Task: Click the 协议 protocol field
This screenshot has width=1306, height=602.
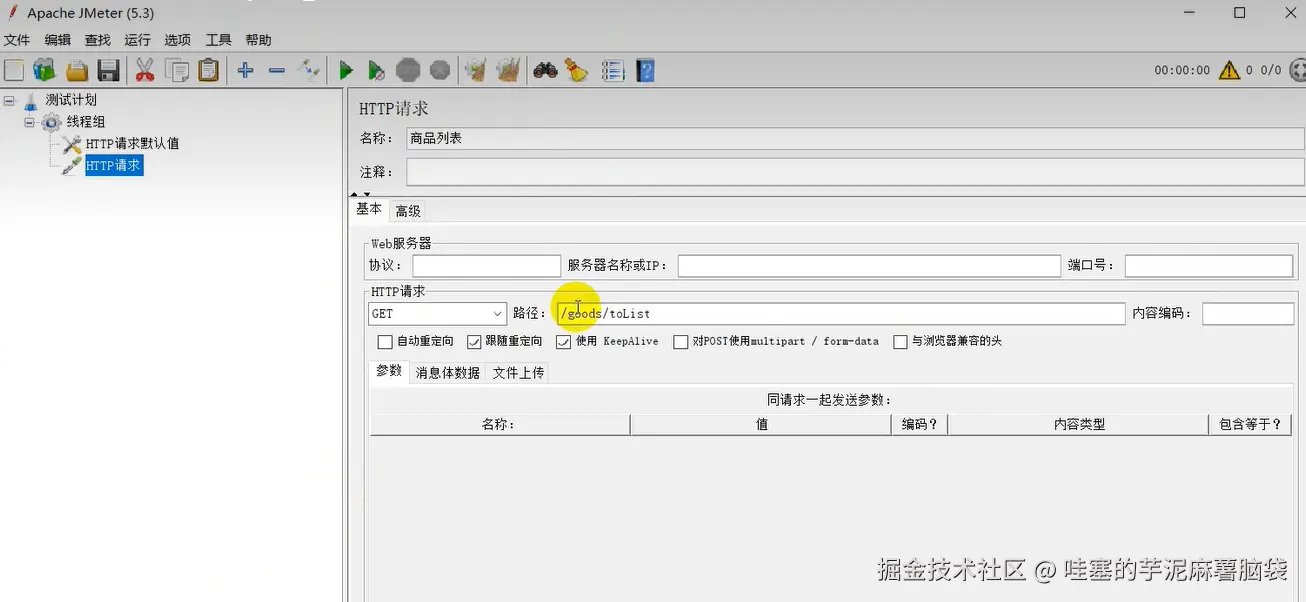Action: pos(487,266)
